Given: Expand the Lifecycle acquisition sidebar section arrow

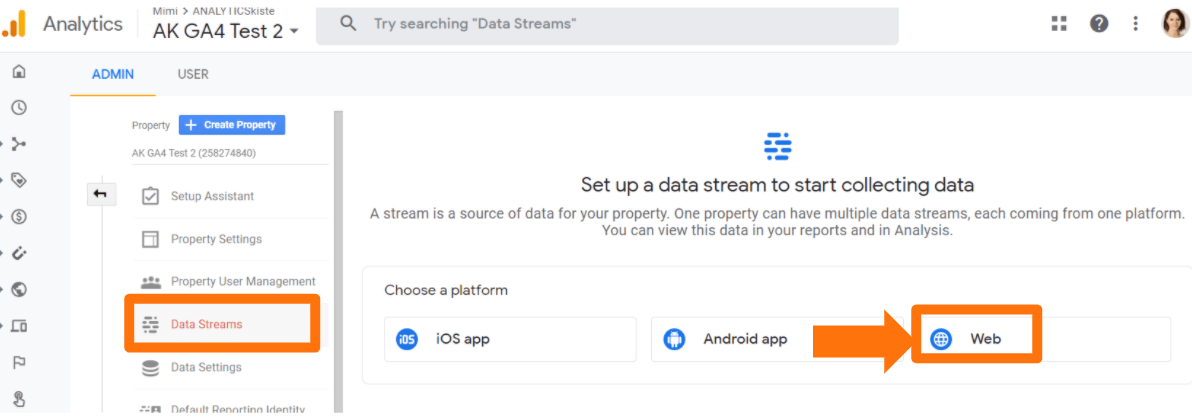Looking at the screenshot, I should point(3,144).
